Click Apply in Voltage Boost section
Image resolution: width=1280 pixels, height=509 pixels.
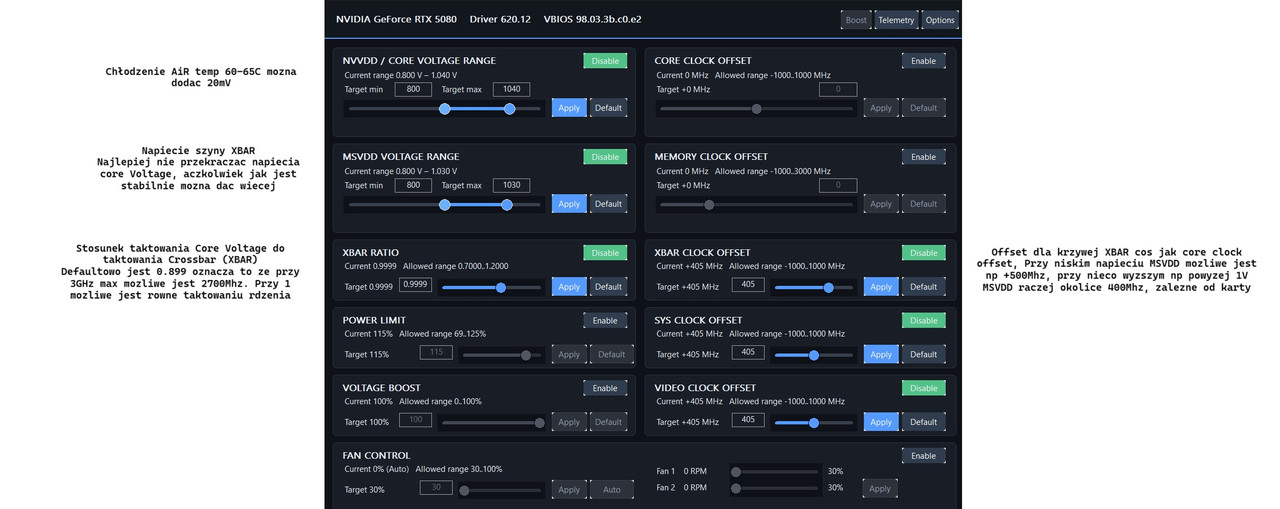point(569,422)
